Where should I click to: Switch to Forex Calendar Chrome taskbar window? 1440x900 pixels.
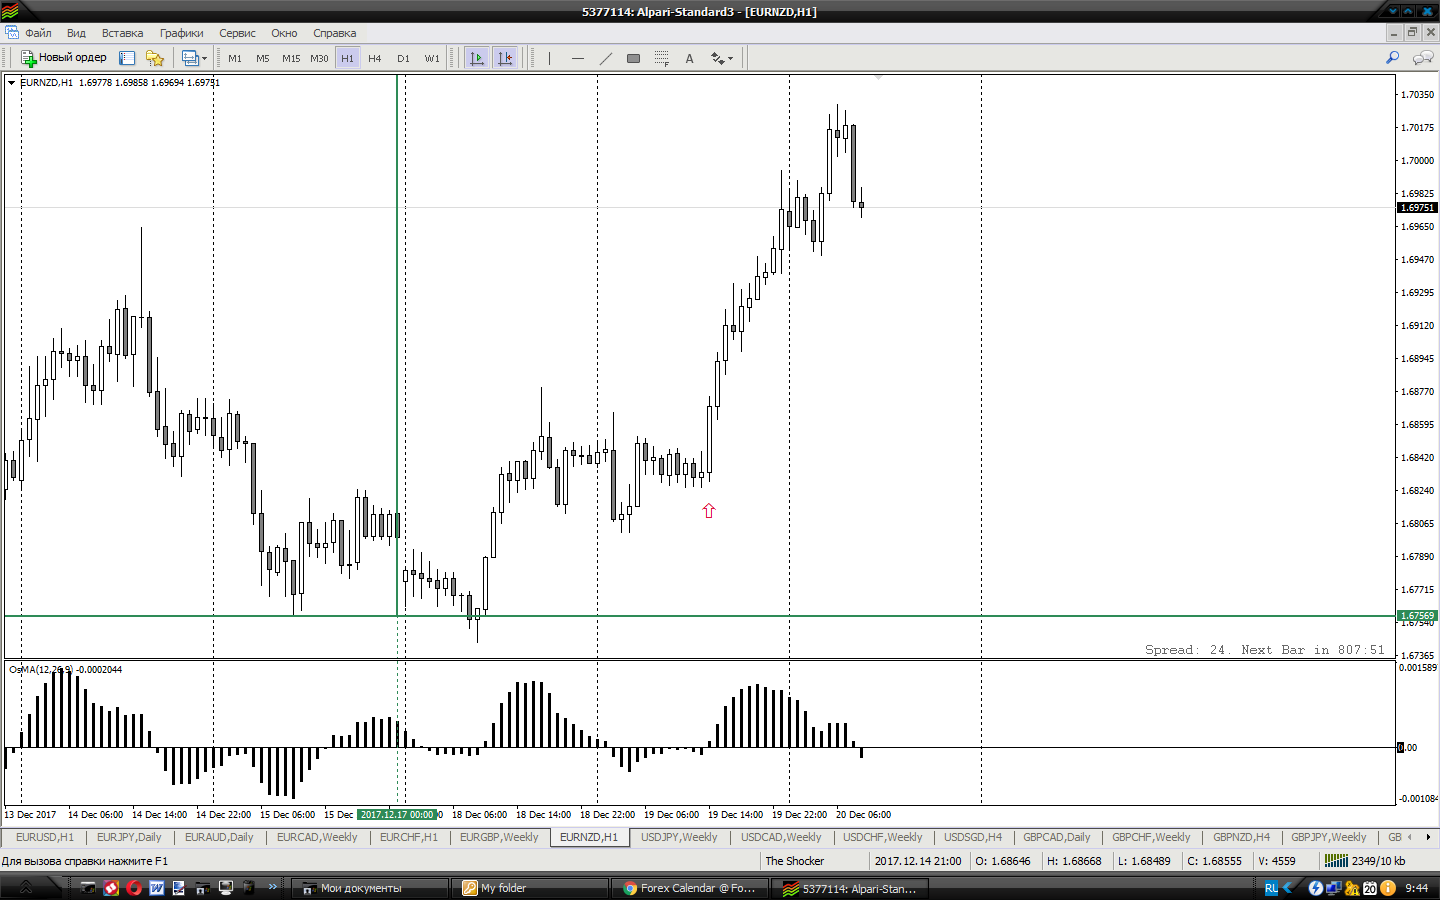690,888
